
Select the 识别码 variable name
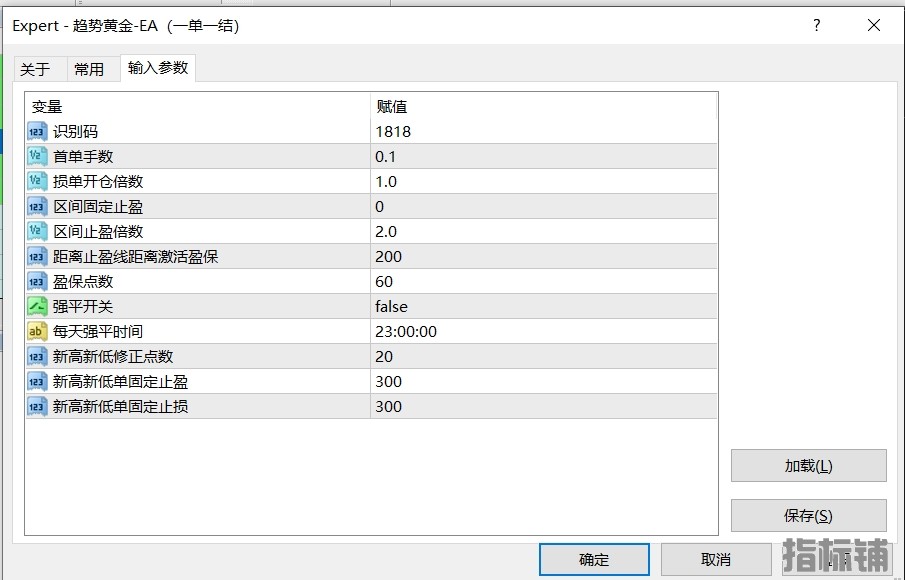click(76, 132)
